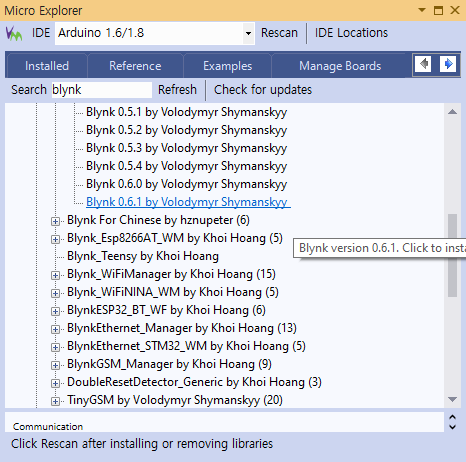Select Blynk 0.5.3 by Volodymyr Shymanskyy
Viewport: 466px width, 462px height.
coord(187,148)
